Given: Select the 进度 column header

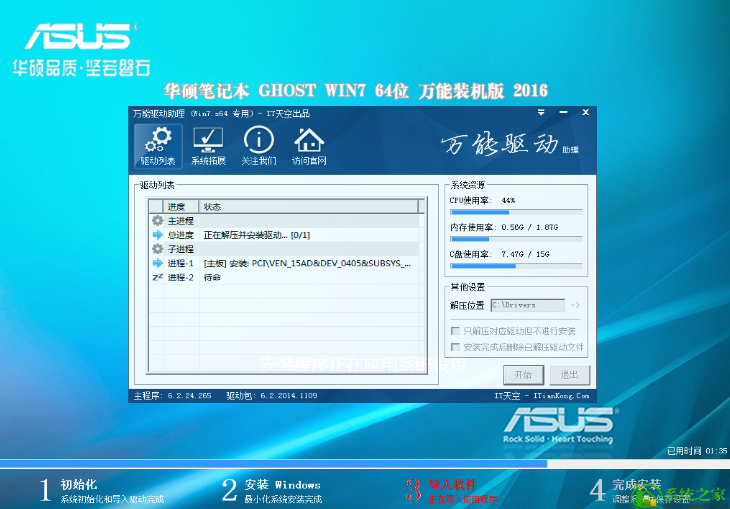Looking at the screenshot, I should click(x=181, y=207).
